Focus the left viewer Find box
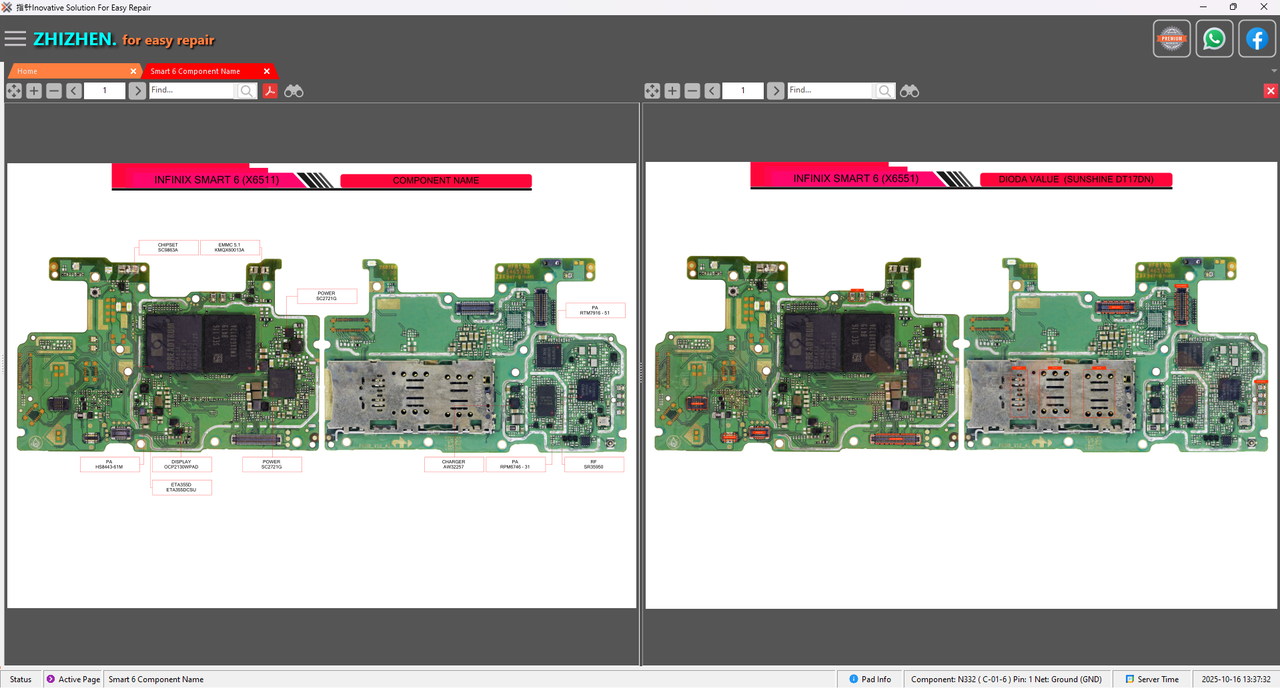This screenshot has height=688, width=1280. (192, 91)
